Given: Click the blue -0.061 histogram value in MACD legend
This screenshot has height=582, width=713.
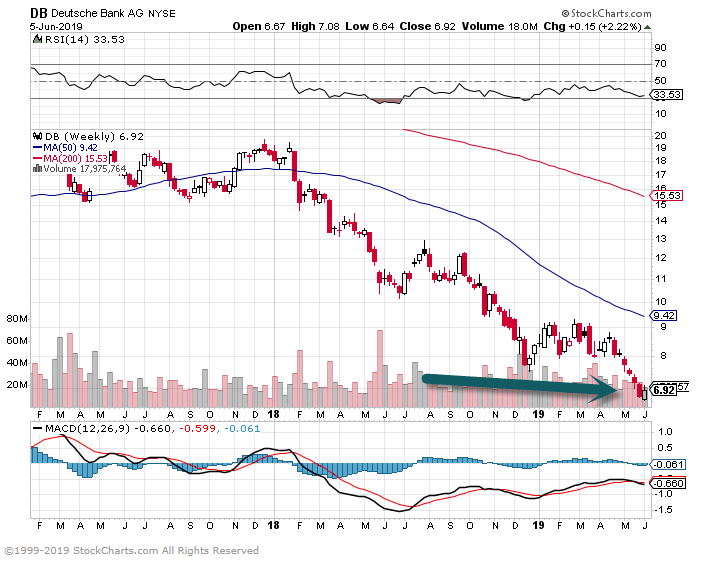Looking at the screenshot, I should click(x=242, y=429).
